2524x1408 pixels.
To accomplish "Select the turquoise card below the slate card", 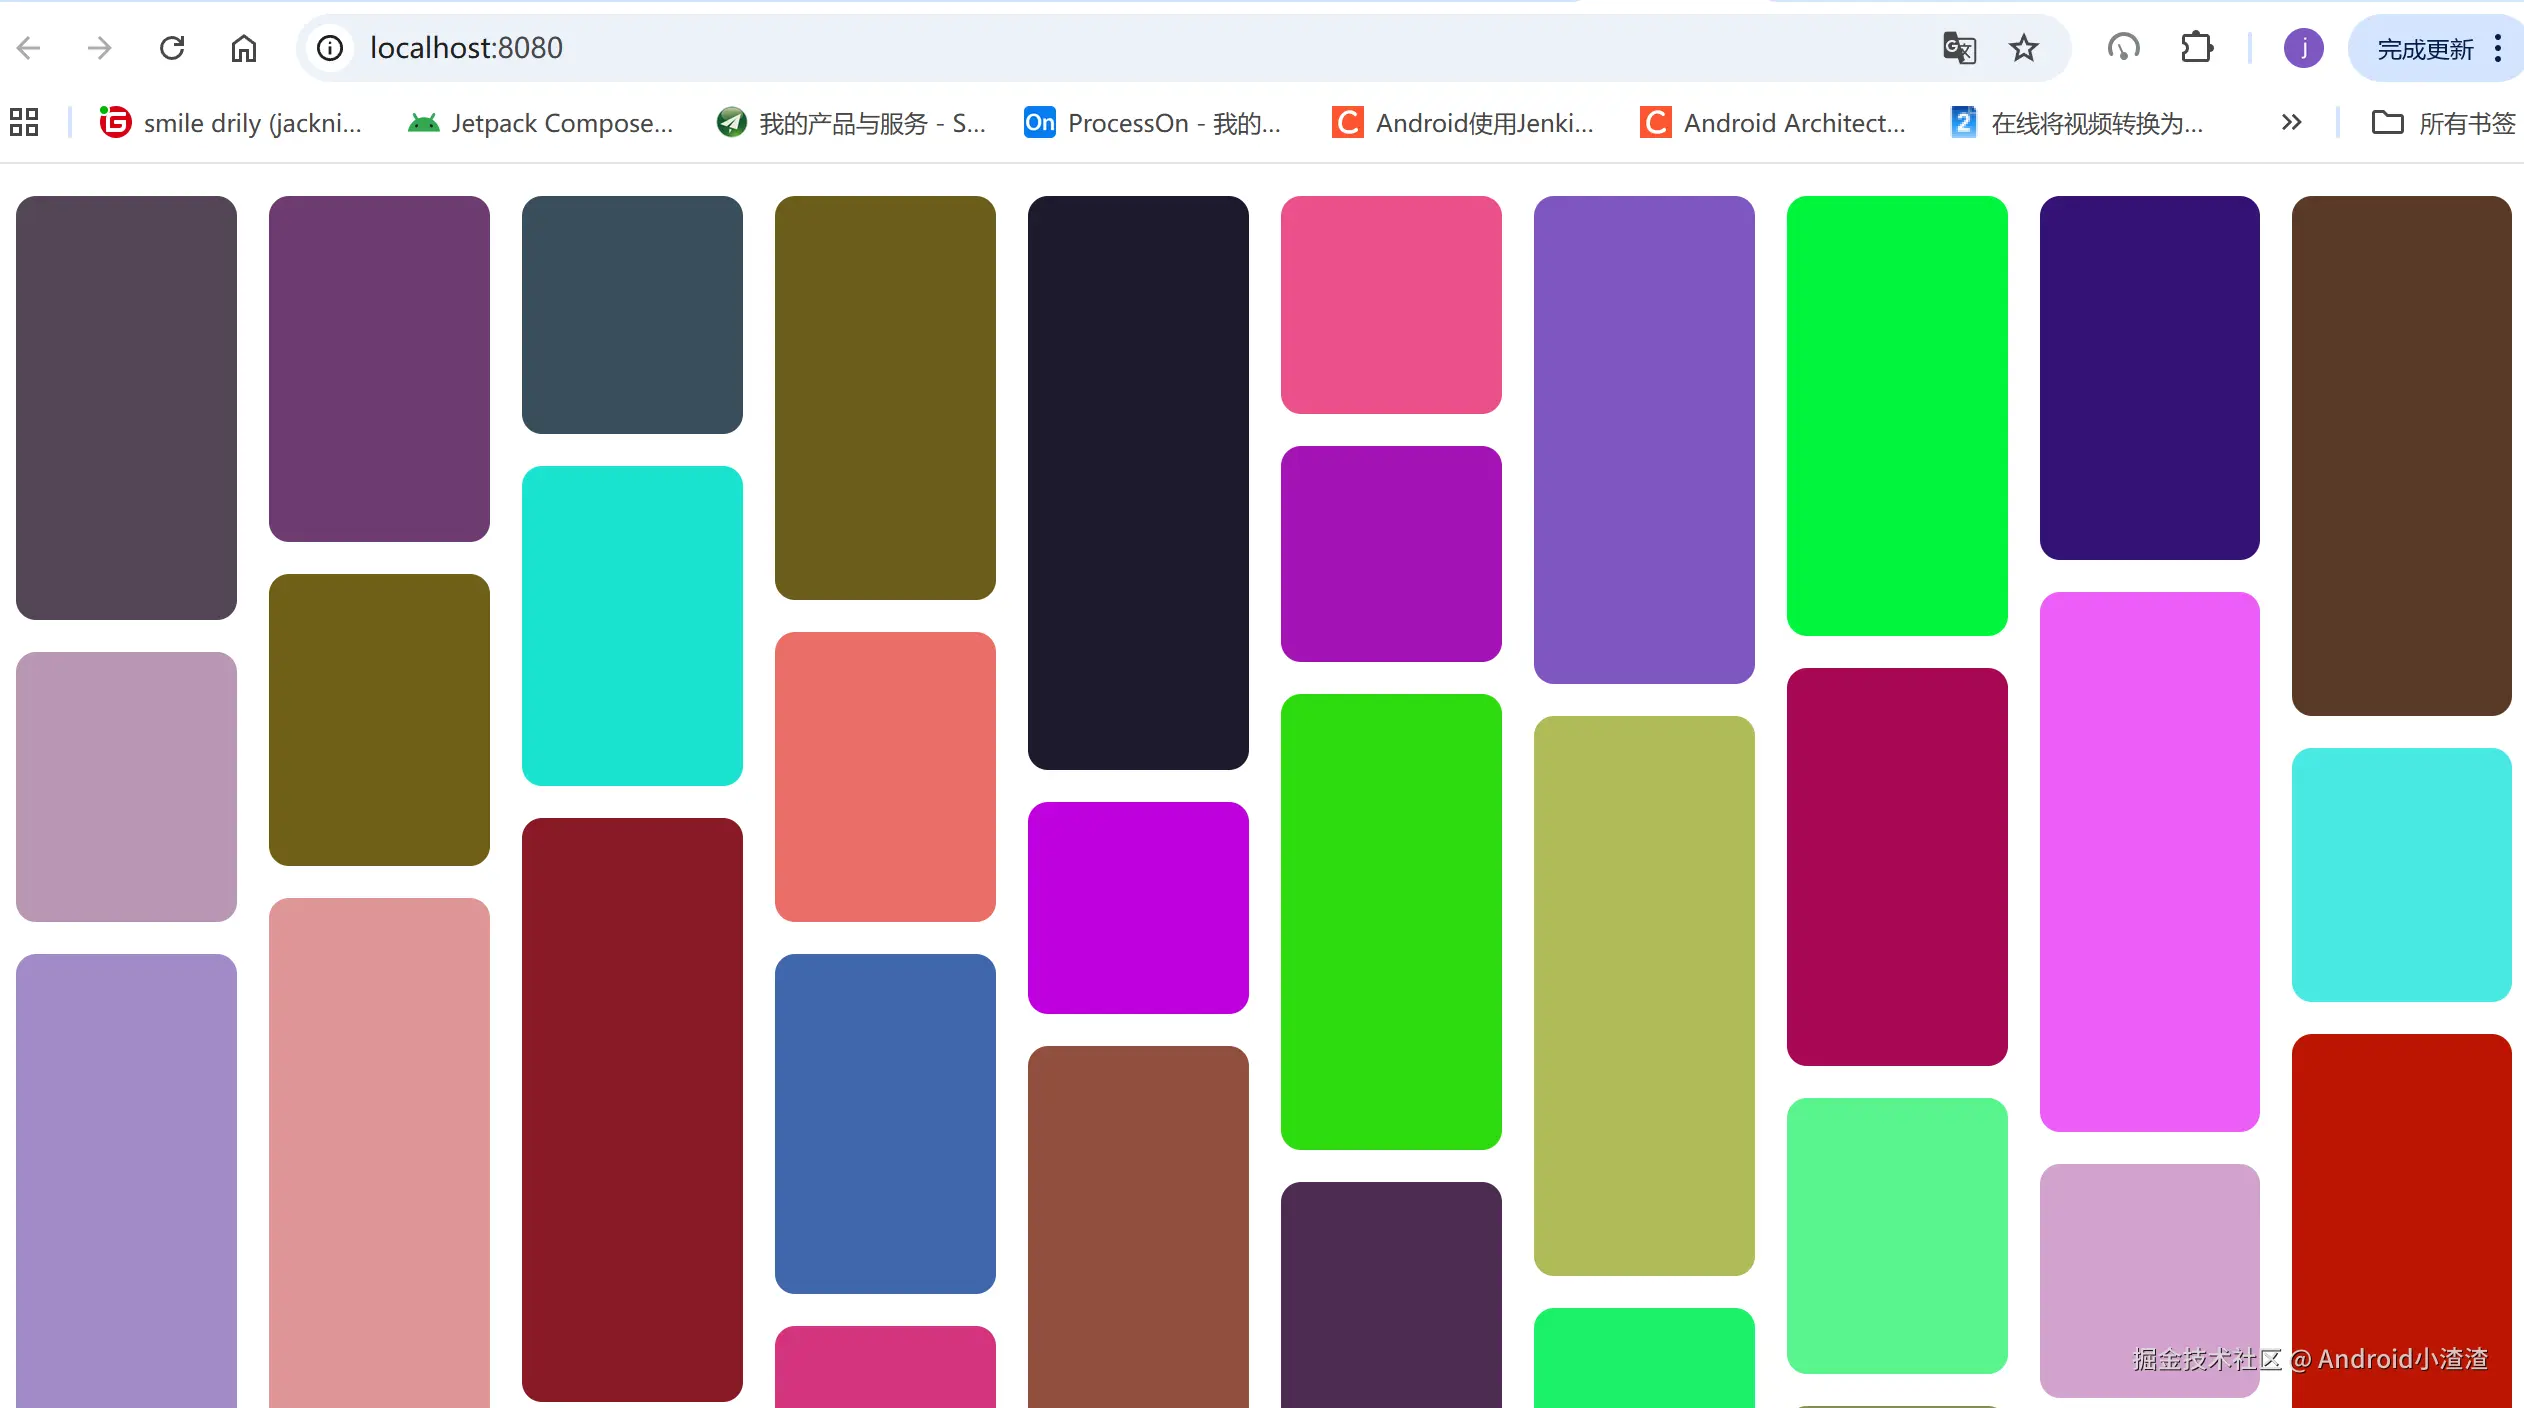I will coord(632,626).
